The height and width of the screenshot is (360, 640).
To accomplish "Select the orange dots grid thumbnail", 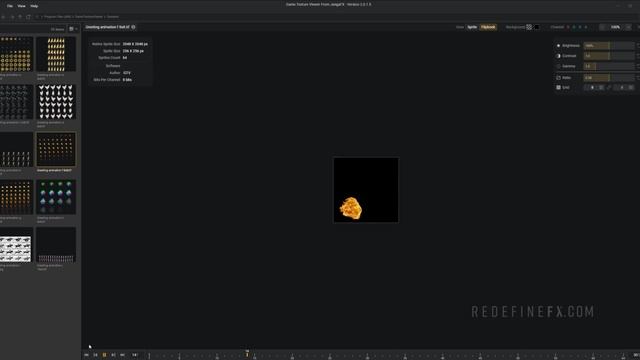I will (16, 197).
